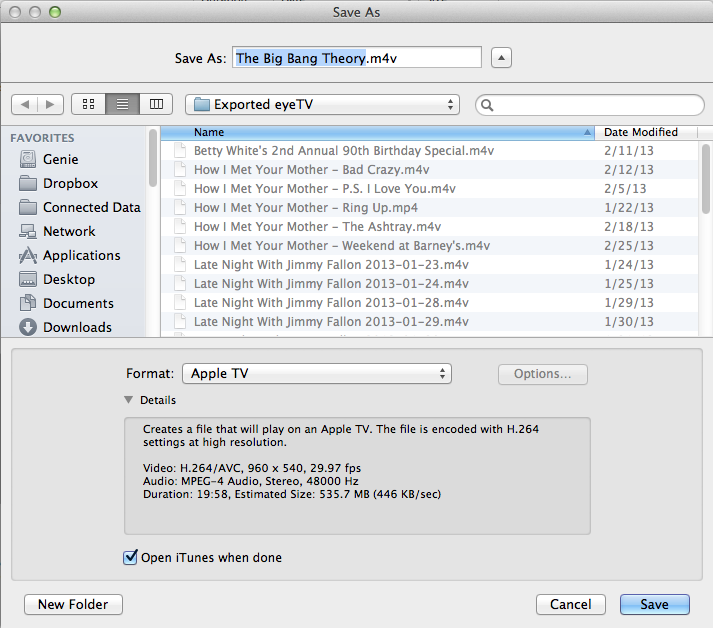Screen dimensions: 713x628
Task: Switch to list view mode
Action: coord(122,104)
